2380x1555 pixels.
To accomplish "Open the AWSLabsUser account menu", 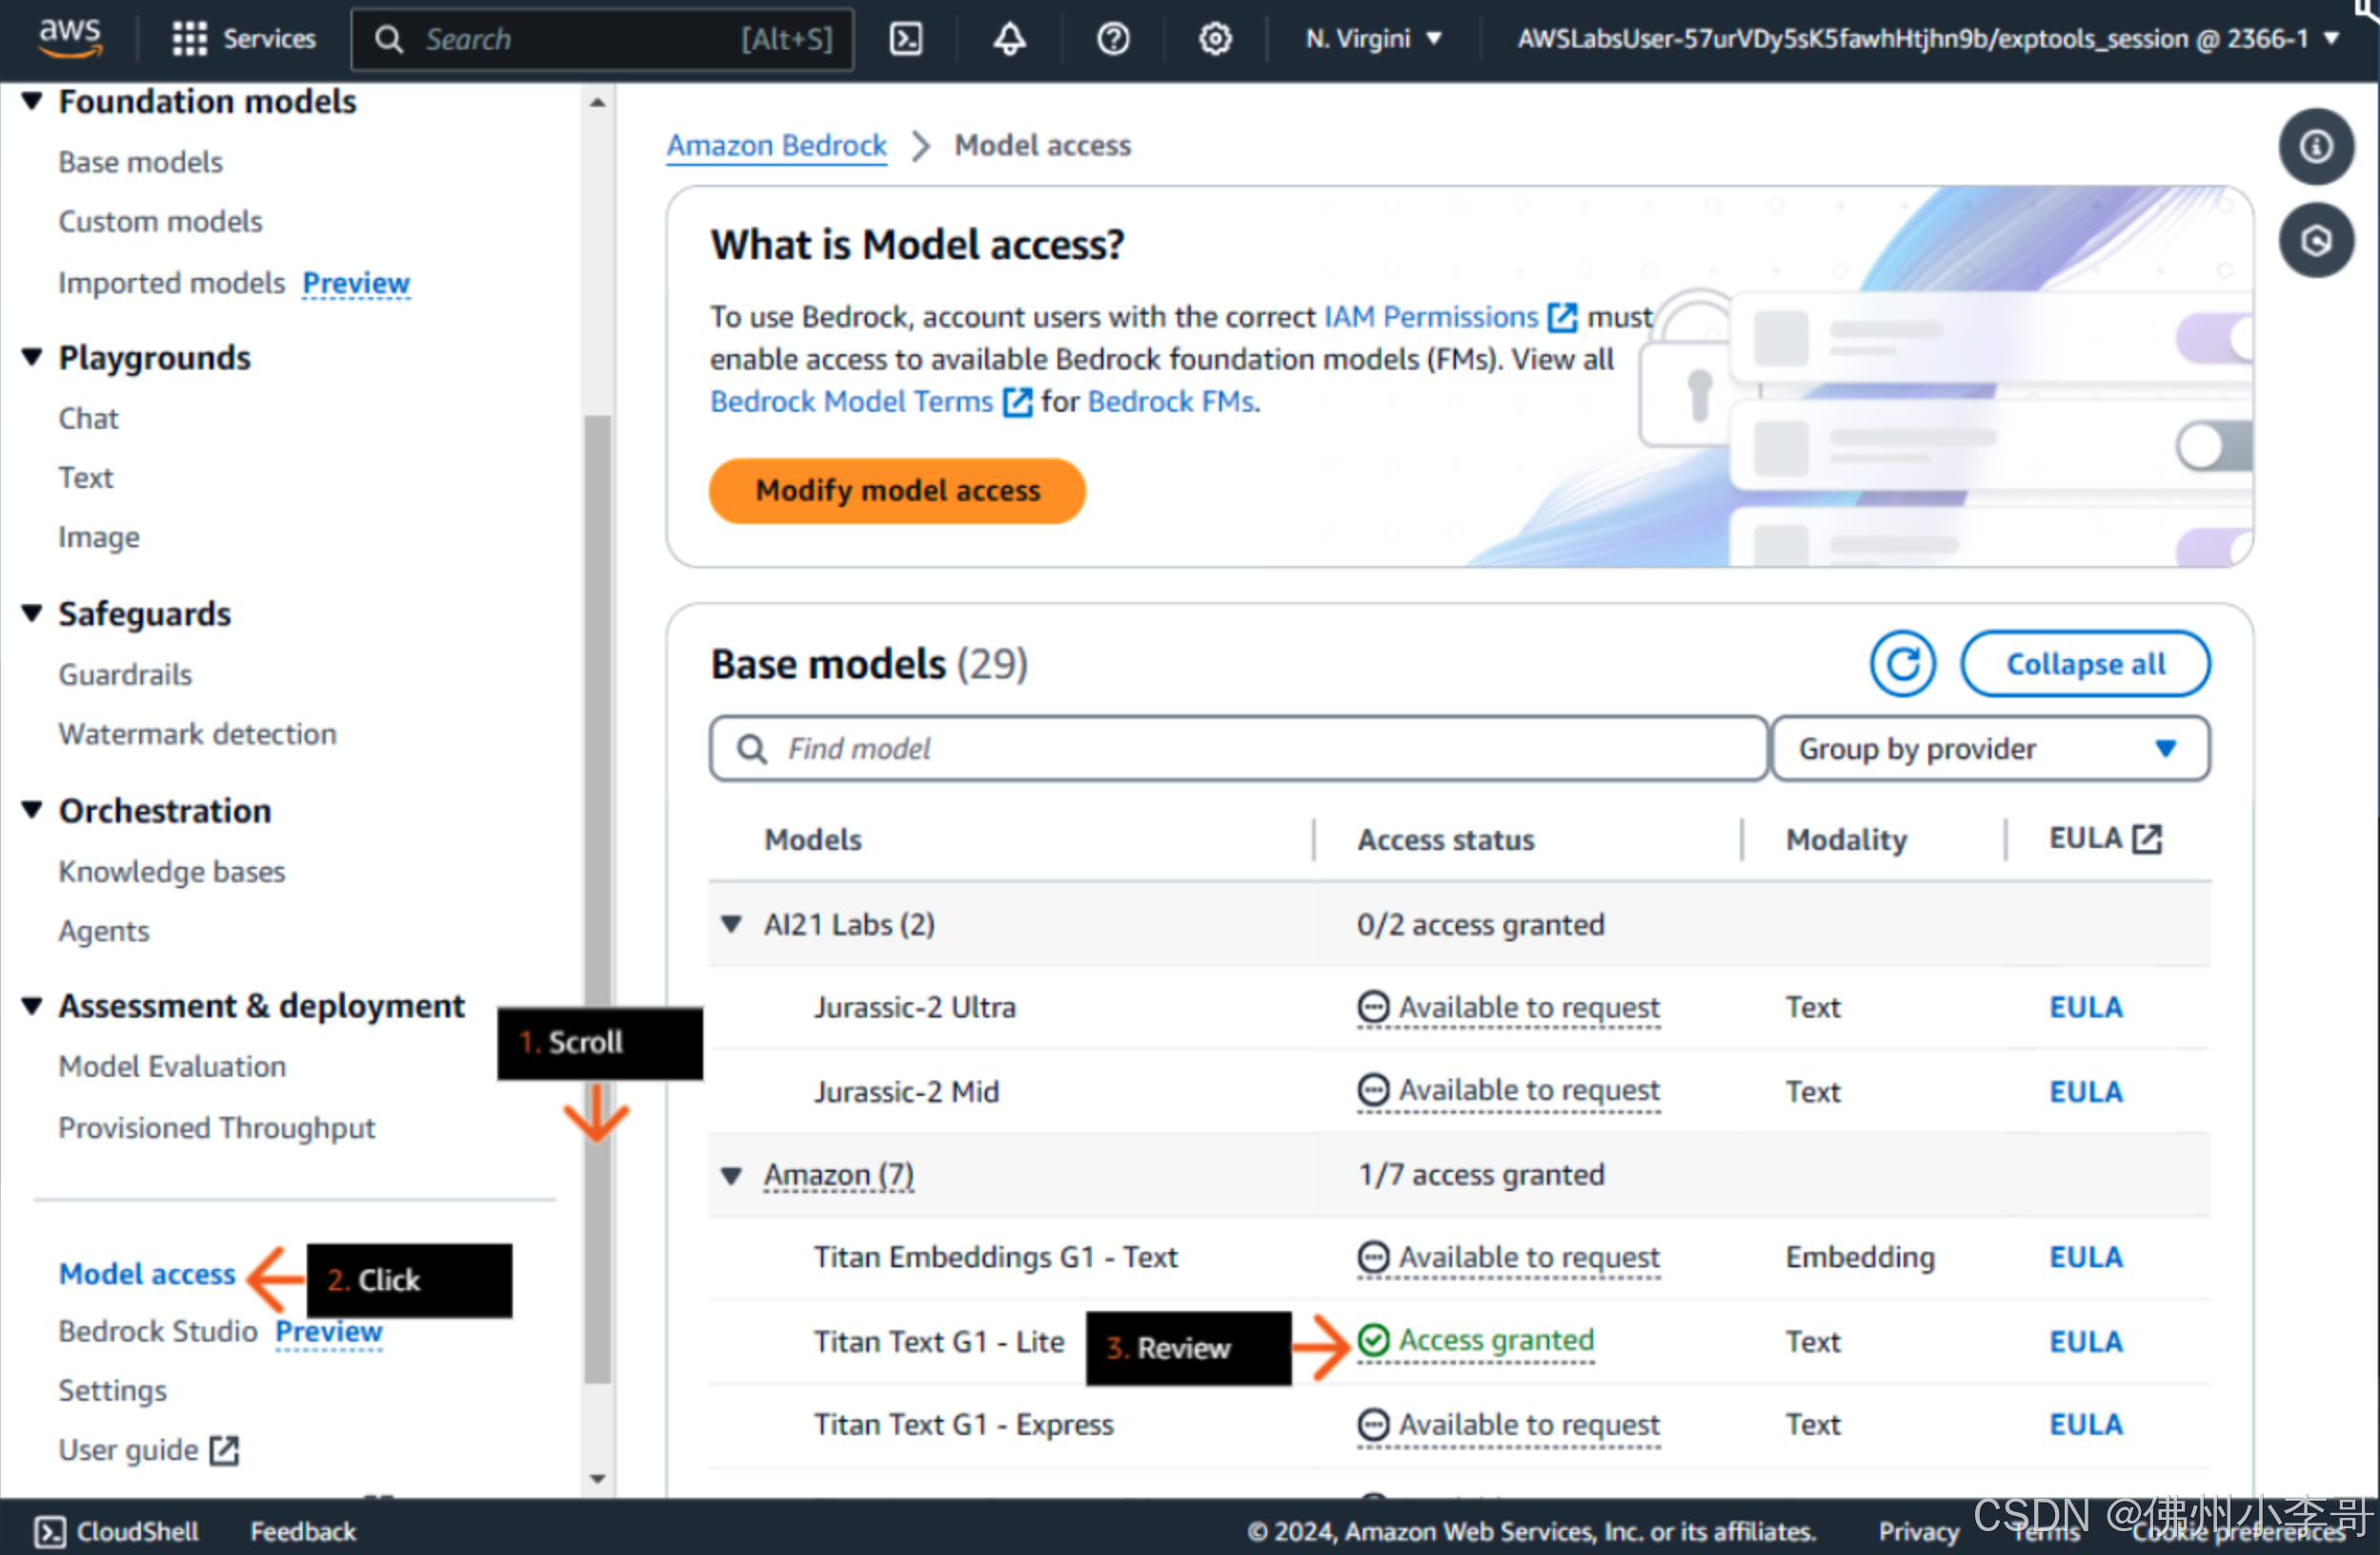I will click(1928, 39).
